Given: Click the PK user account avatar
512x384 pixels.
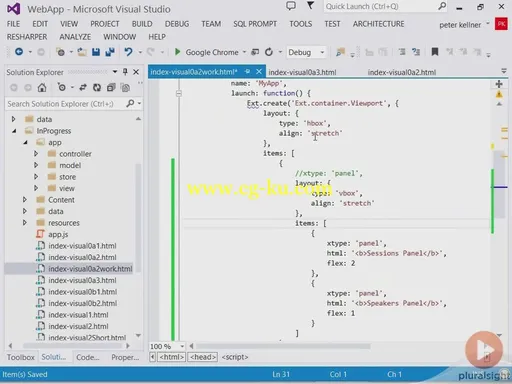Looking at the screenshot, I should pyautogui.click(x=501, y=24).
